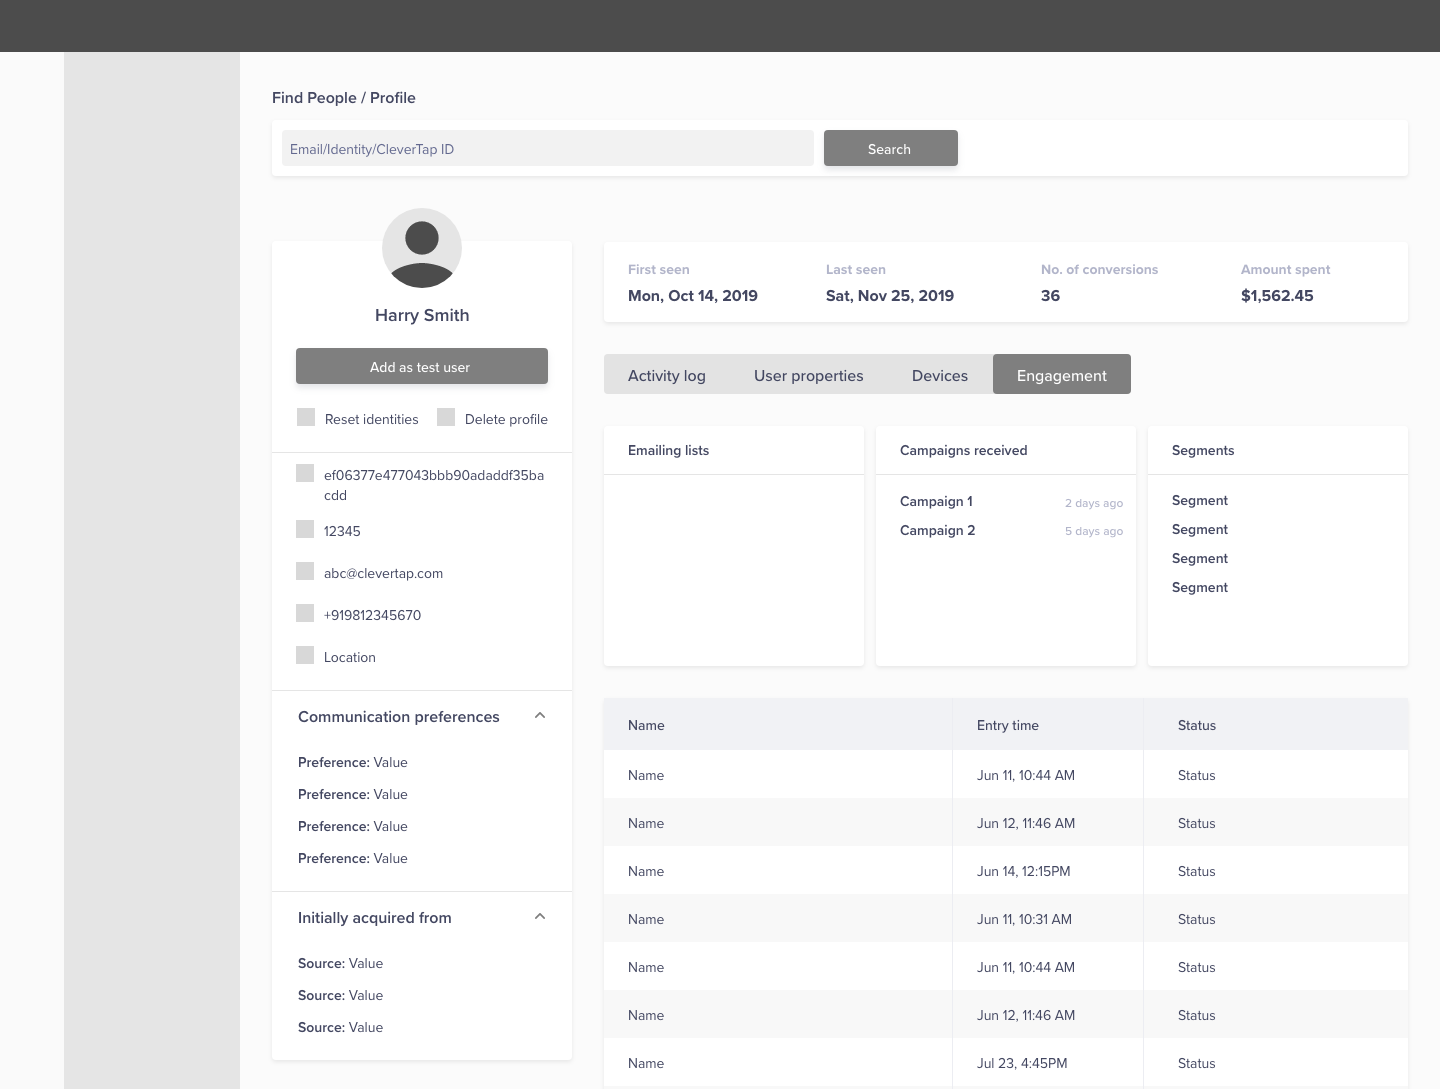Click the Harry Smith profile avatar

[x=421, y=248]
